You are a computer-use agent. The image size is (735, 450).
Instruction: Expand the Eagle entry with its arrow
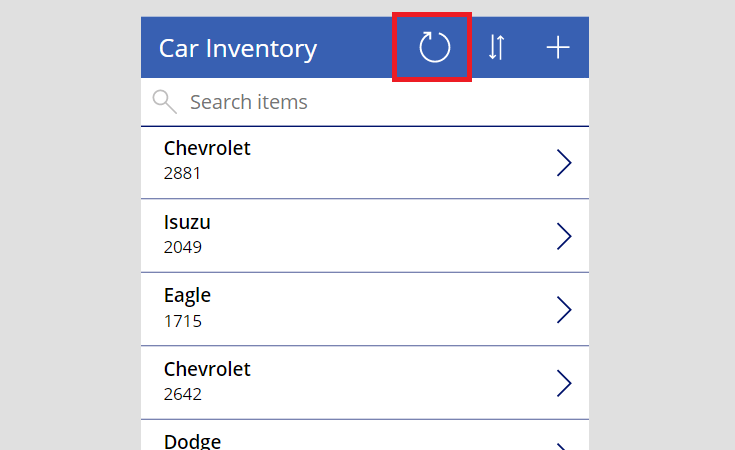click(x=564, y=310)
